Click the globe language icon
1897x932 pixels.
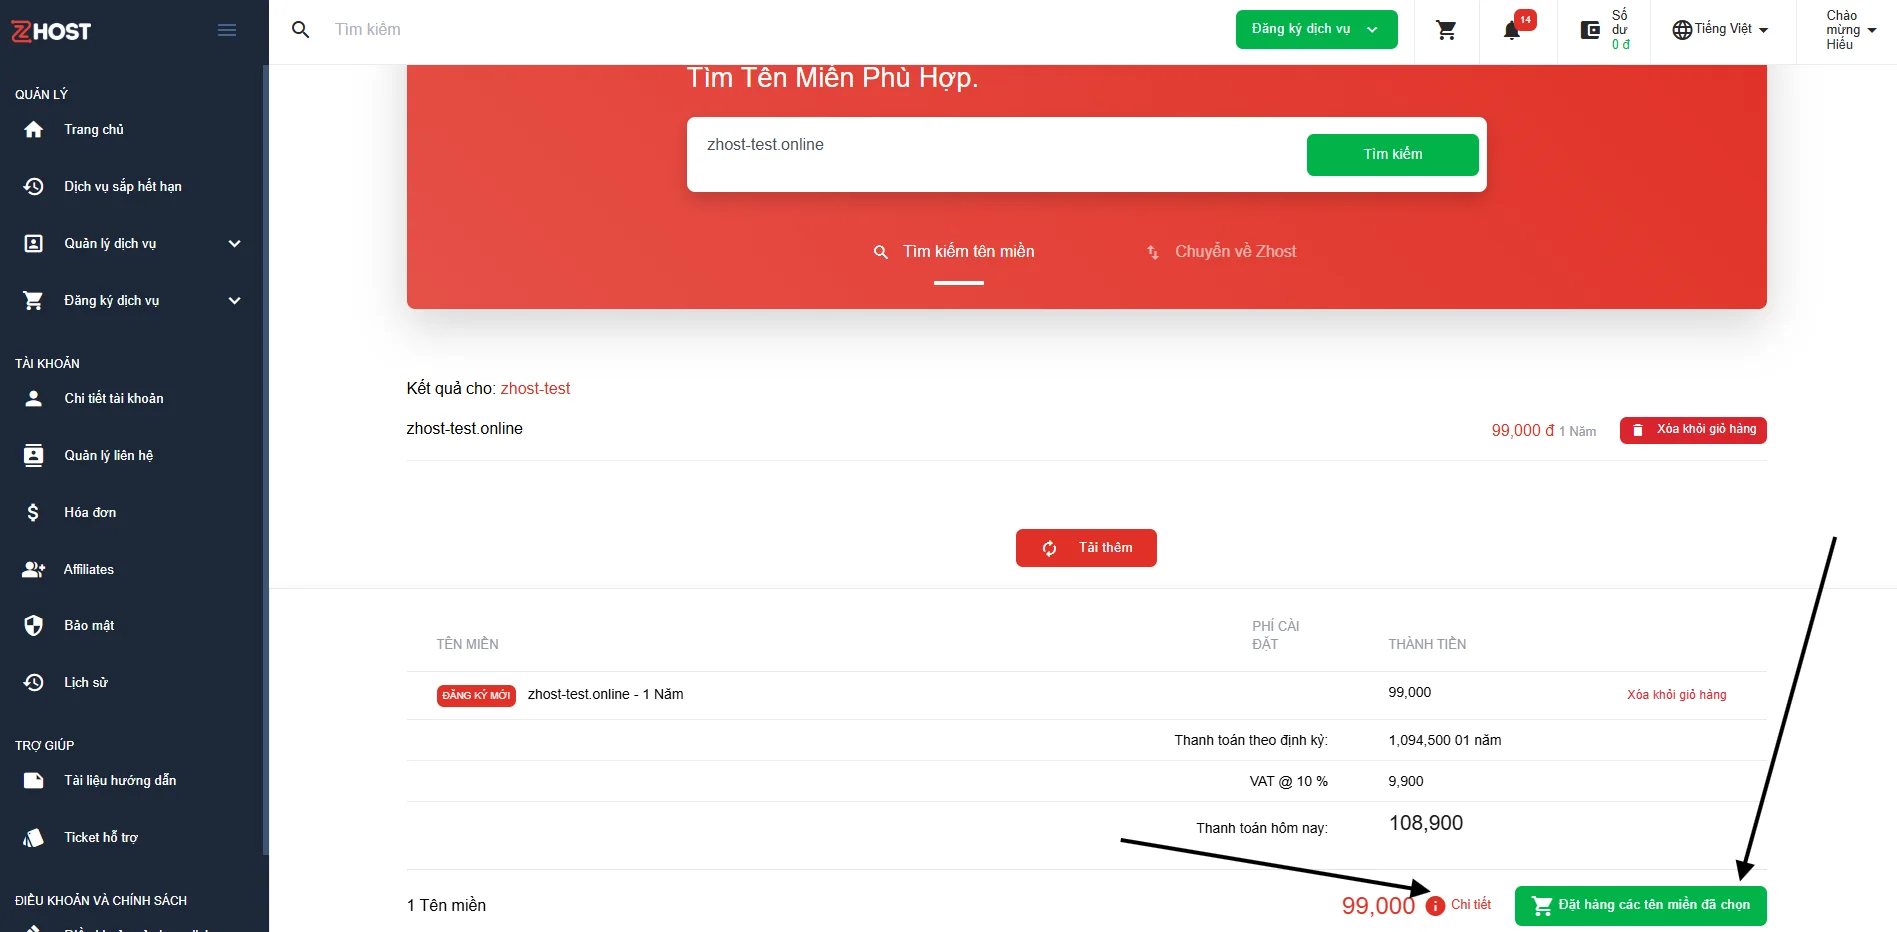(x=1682, y=30)
